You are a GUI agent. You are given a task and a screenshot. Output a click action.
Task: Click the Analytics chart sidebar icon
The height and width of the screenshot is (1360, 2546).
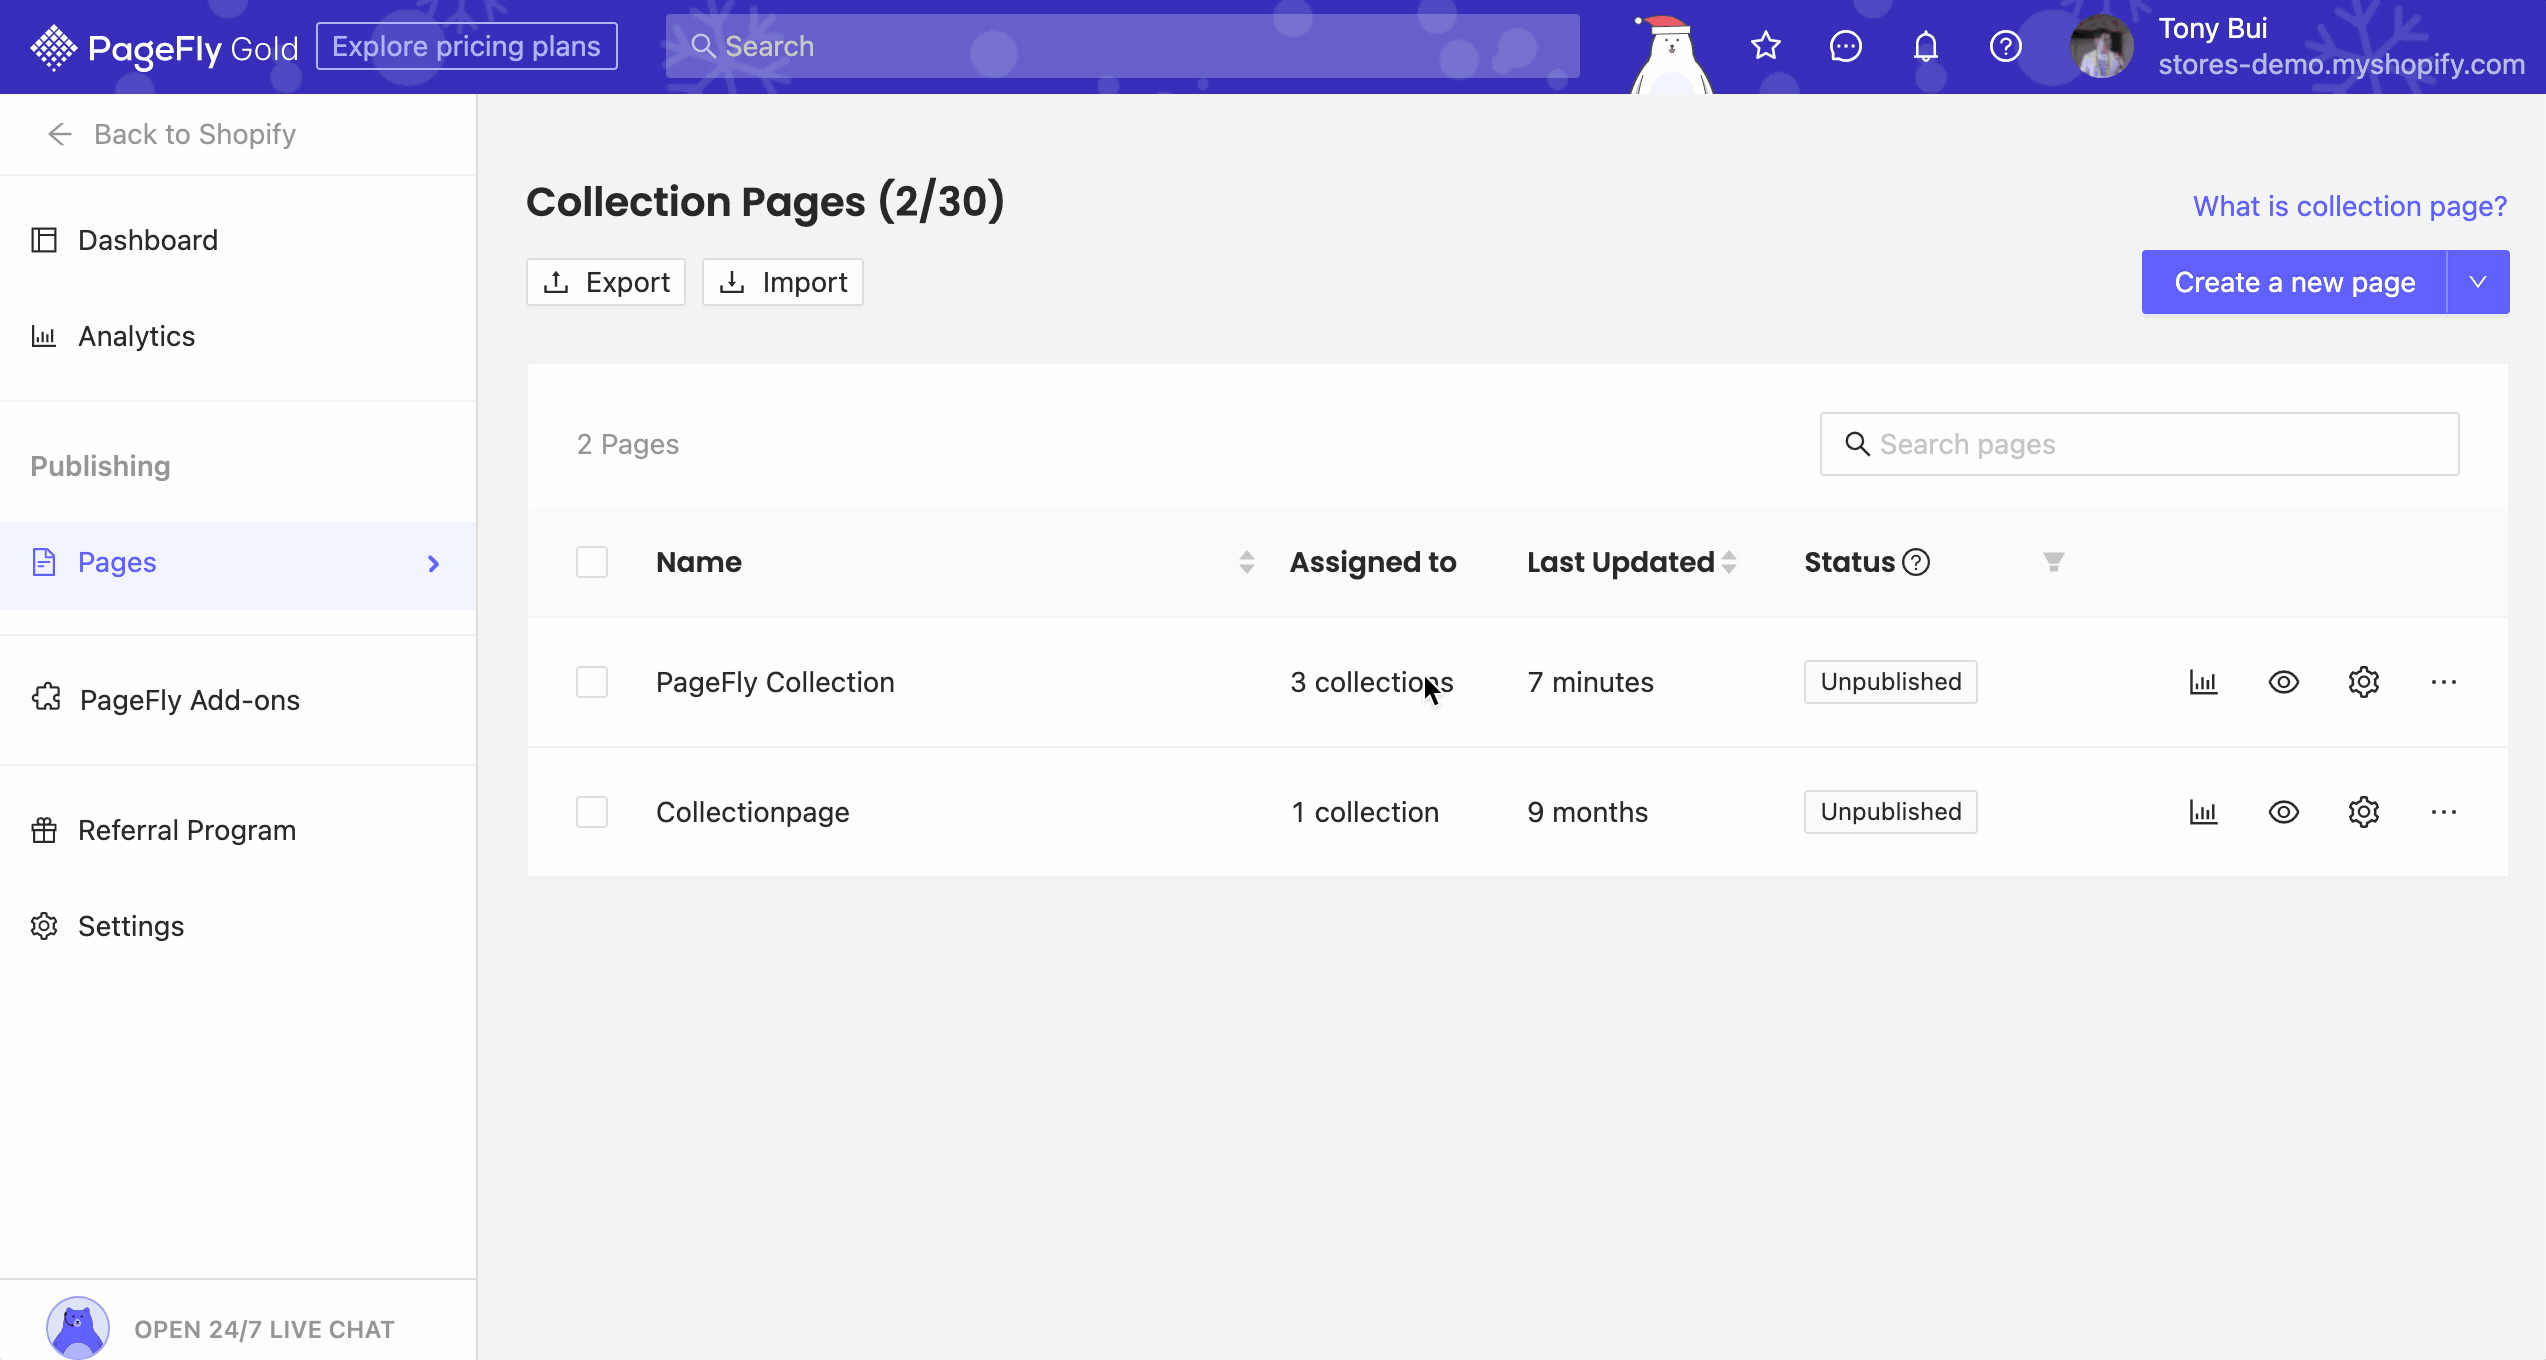[x=44, y=336]
